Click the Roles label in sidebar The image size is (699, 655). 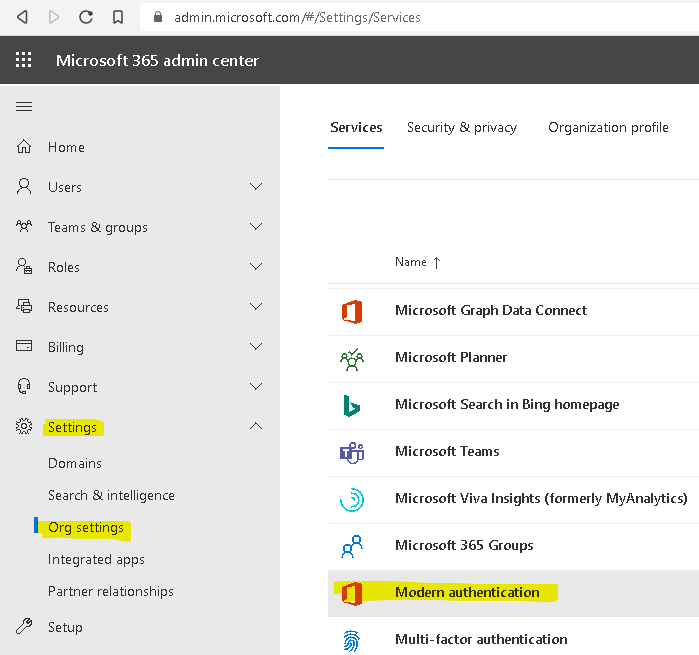[x=64, y=267]
